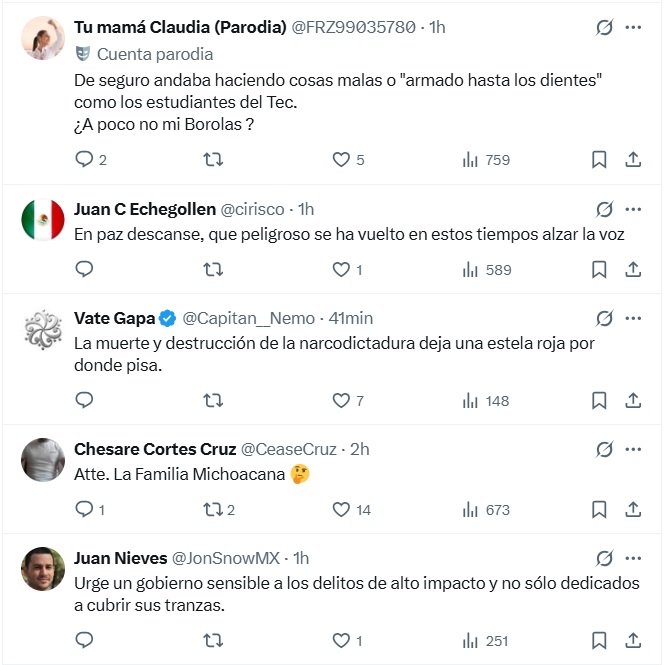The width and height of the screenshot is (667, 665).
Task: Like Chesare Cortes Cruz's tweet
Action: (x=342, y=510)
